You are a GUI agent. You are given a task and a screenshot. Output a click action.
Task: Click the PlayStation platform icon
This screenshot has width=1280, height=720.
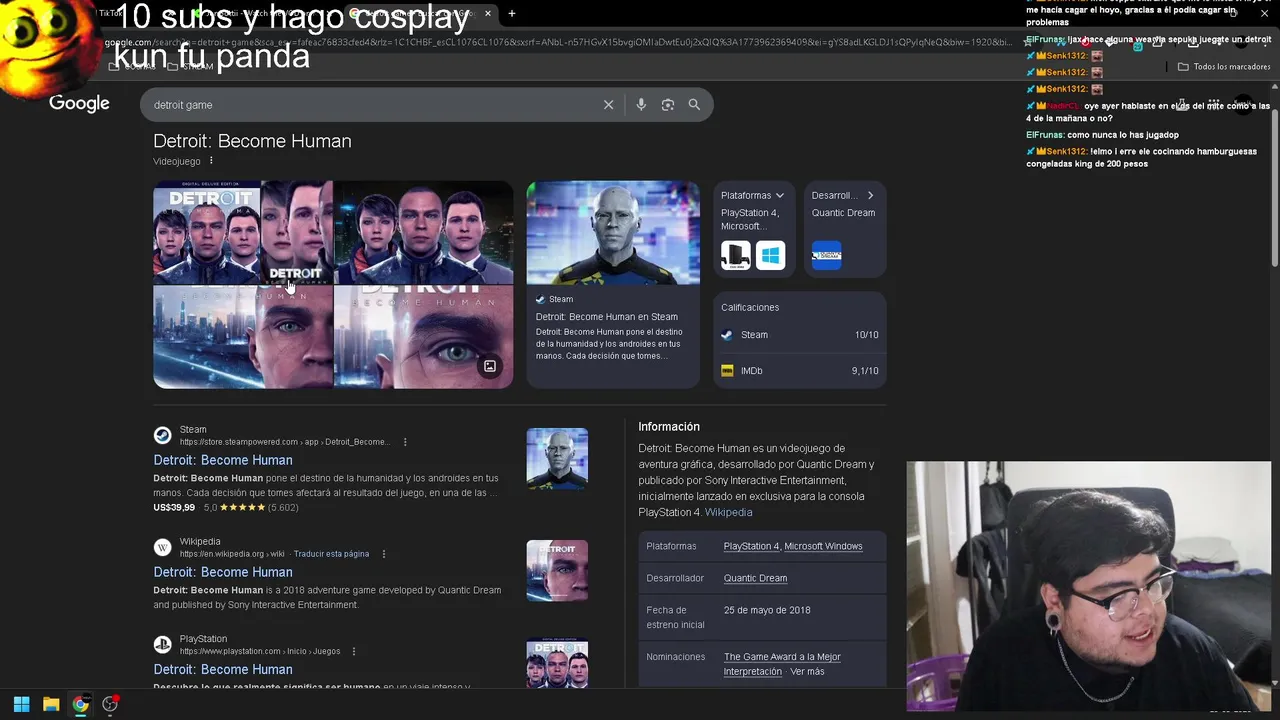point(736,256)
